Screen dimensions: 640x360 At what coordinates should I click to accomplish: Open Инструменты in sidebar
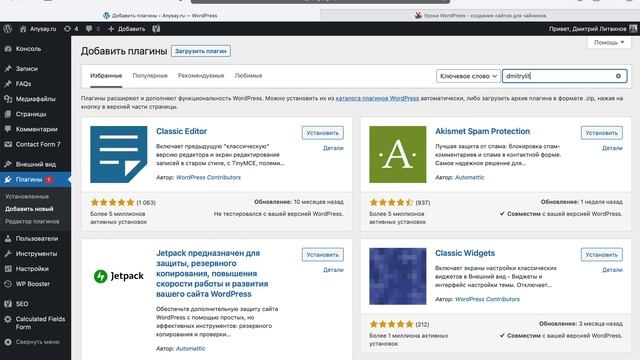coord(36,253)
